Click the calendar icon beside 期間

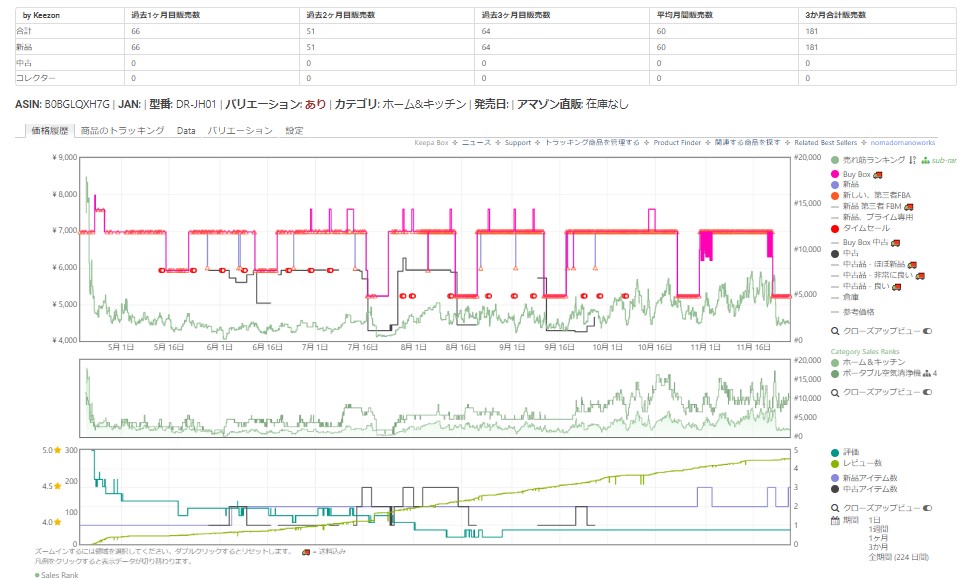tap(836, 520)
